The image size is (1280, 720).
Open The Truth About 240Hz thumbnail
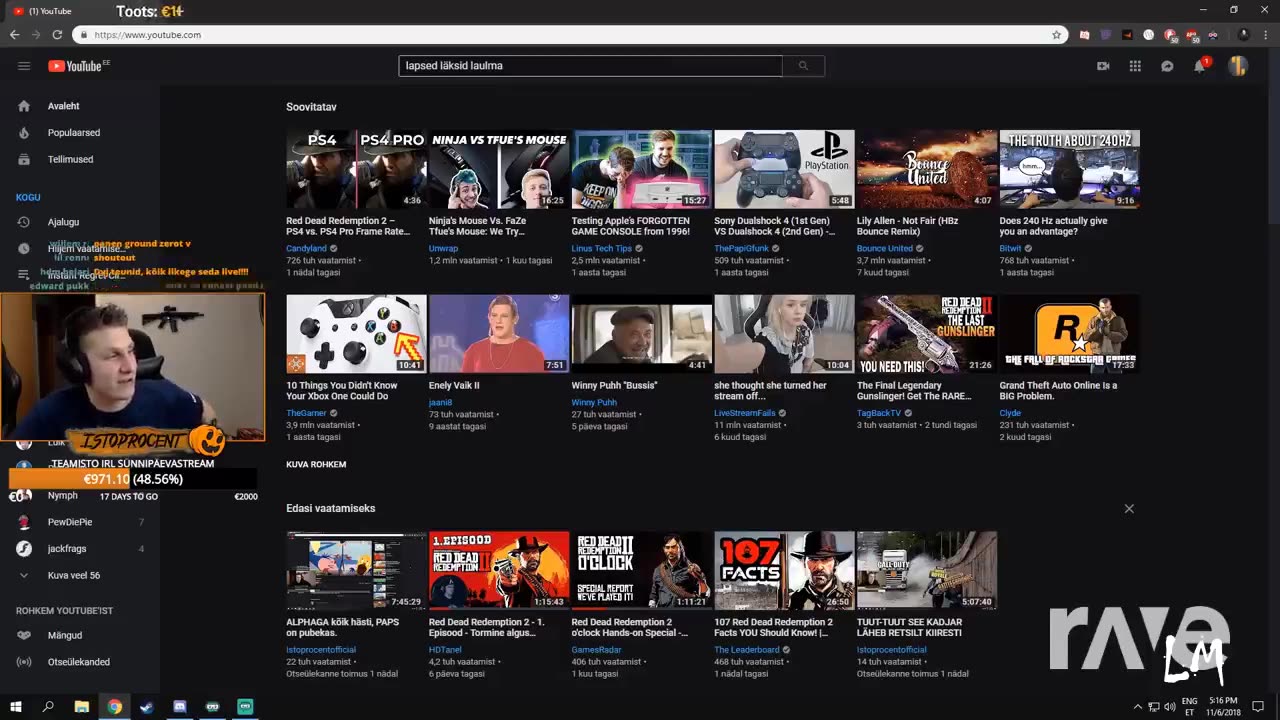[1069, 169]
